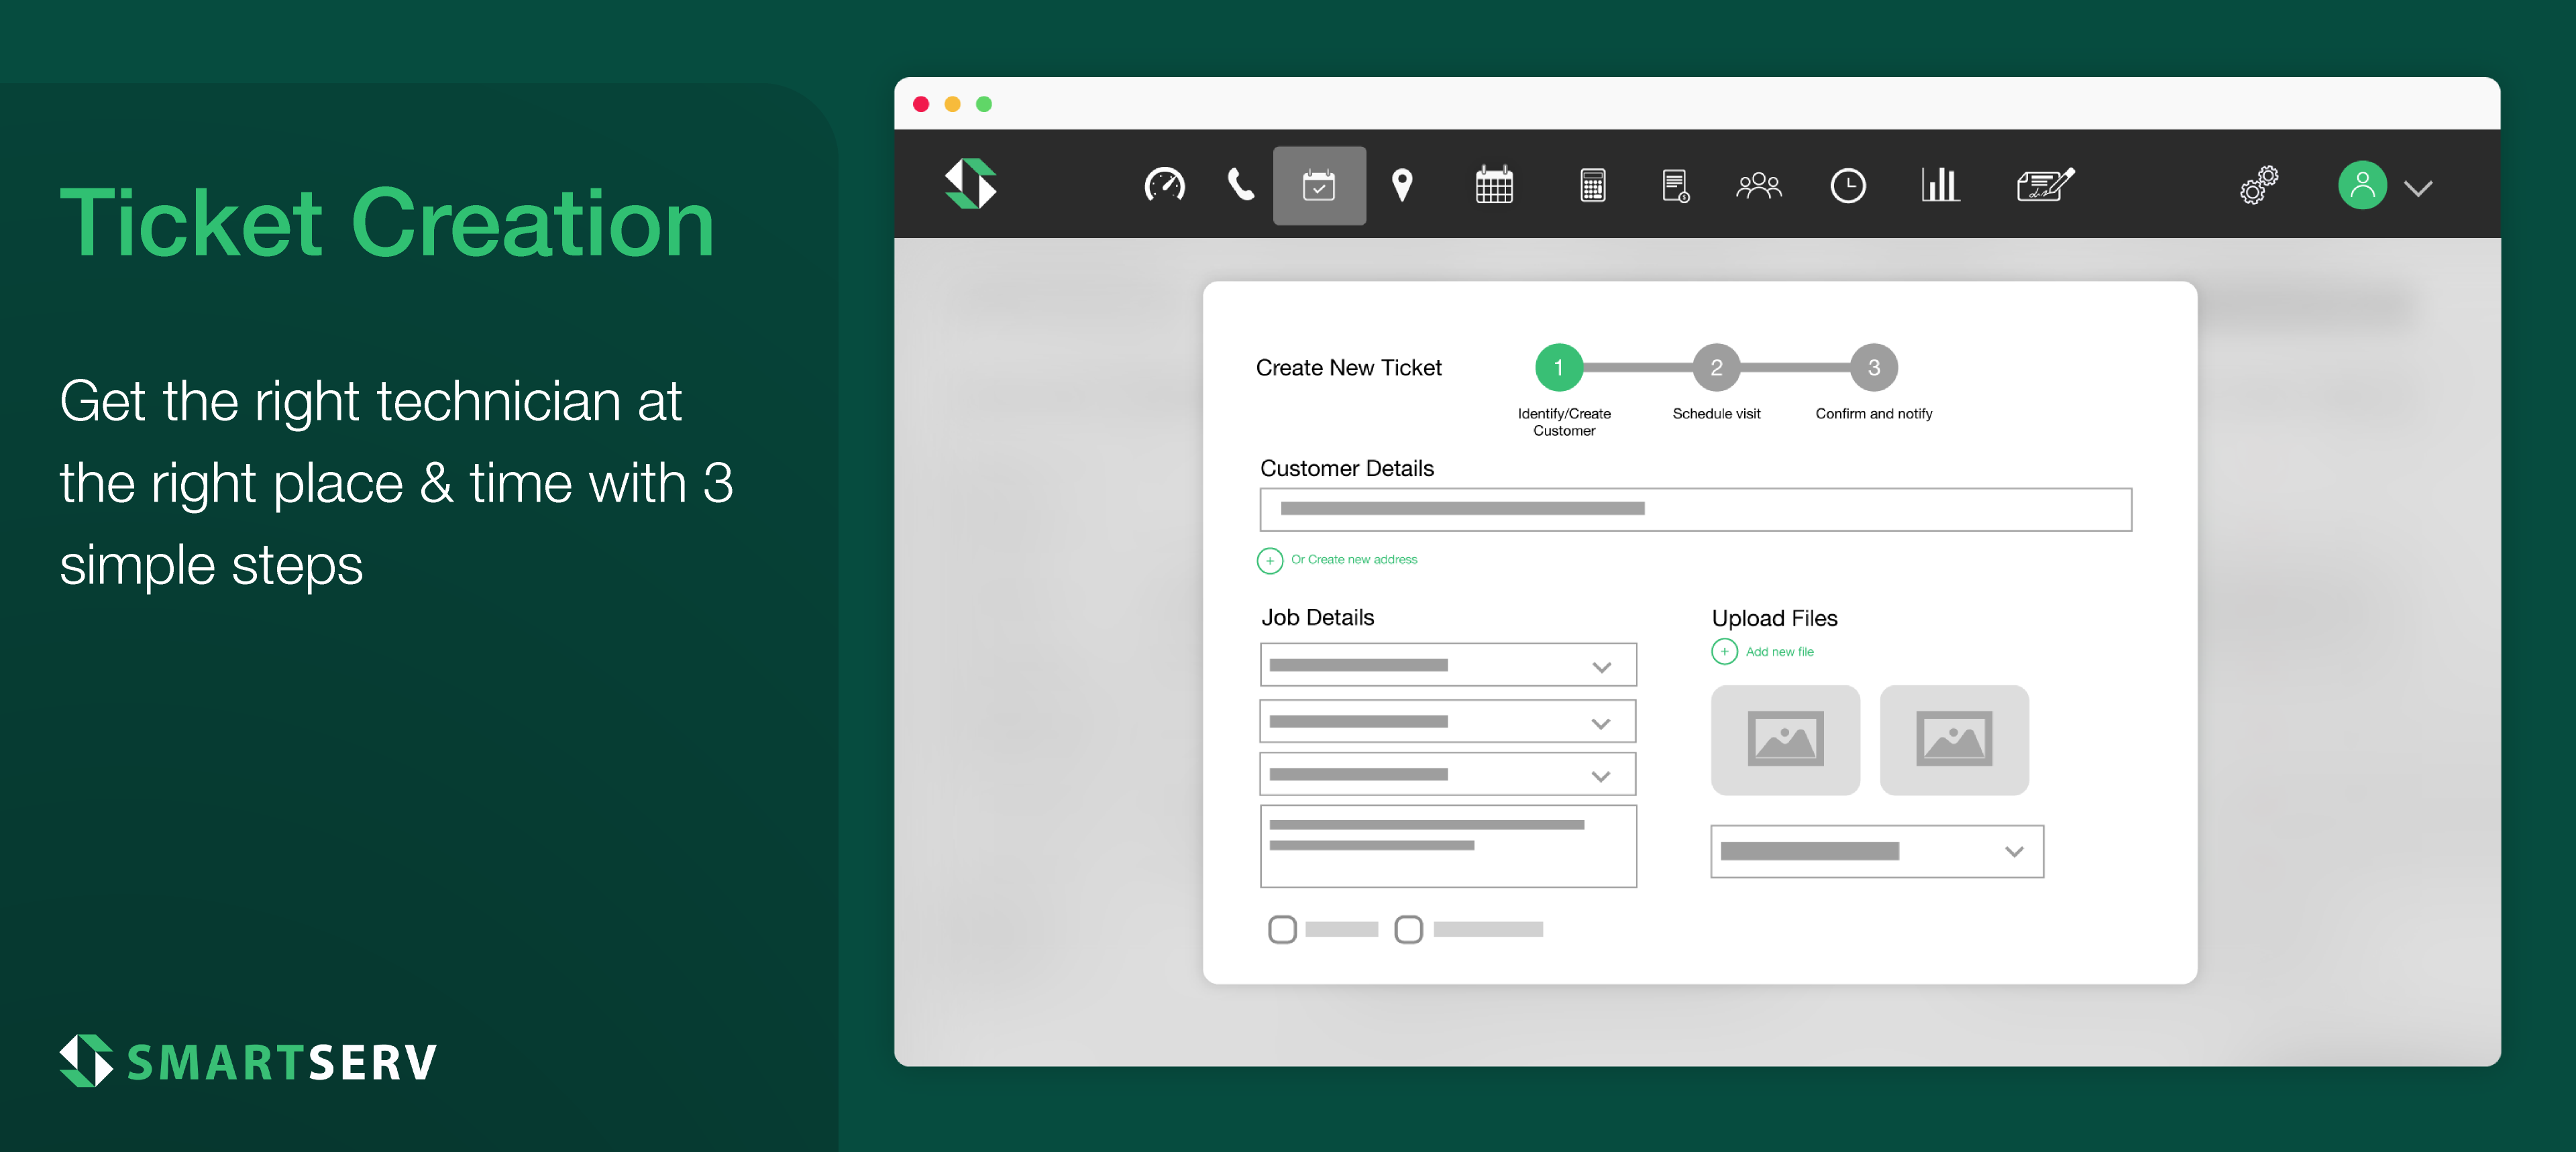
Task: Click Add new file link
Action: point(1779,652)
